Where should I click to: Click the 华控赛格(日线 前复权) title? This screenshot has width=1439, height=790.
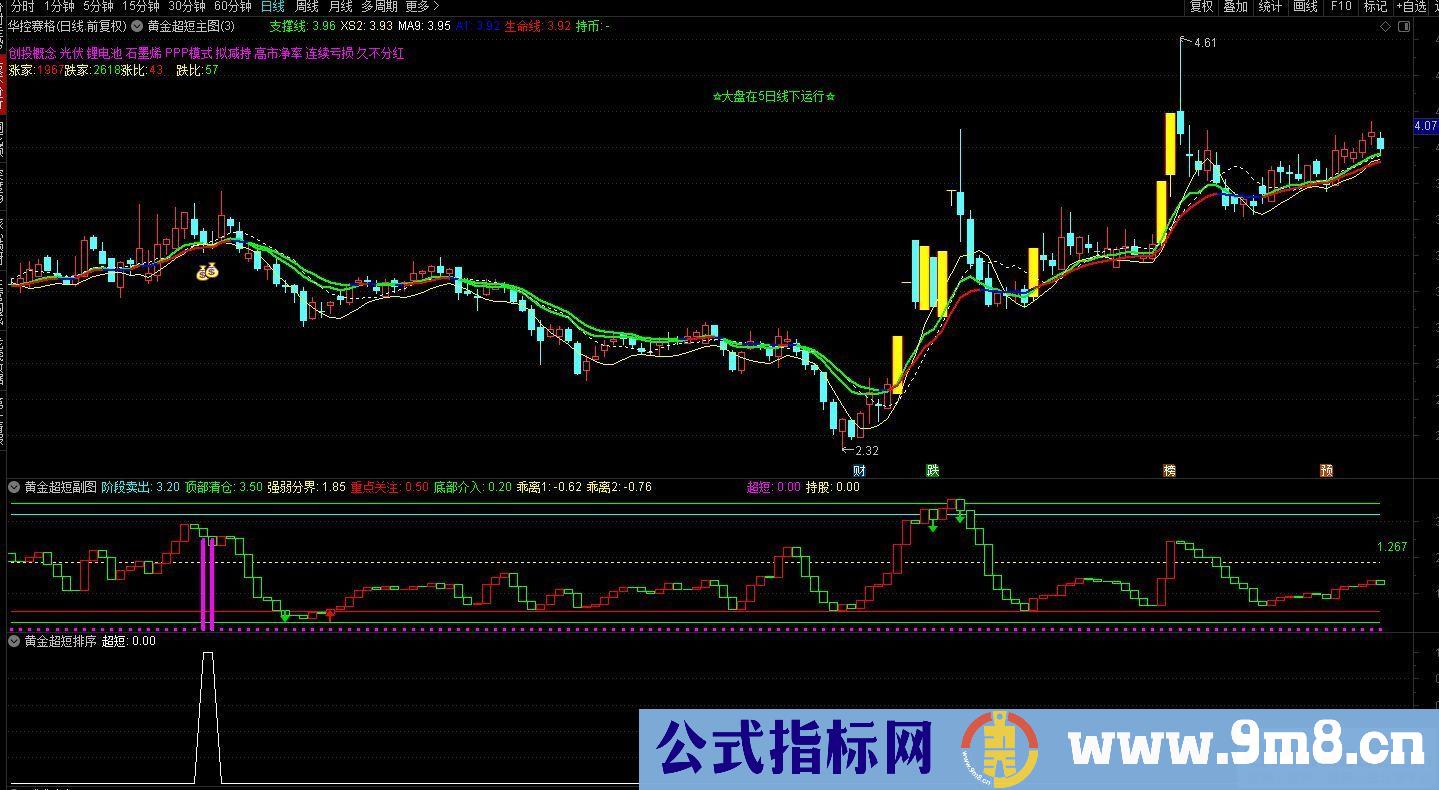69,26
